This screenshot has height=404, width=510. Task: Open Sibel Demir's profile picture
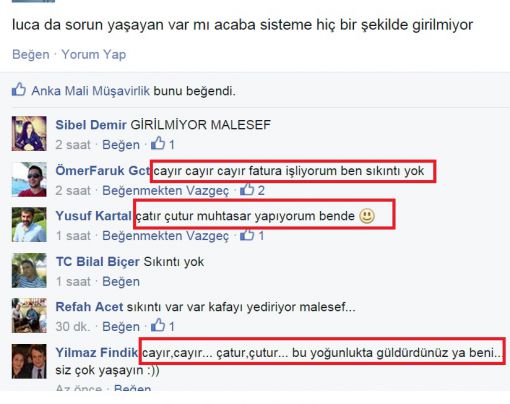pos(29,133)
